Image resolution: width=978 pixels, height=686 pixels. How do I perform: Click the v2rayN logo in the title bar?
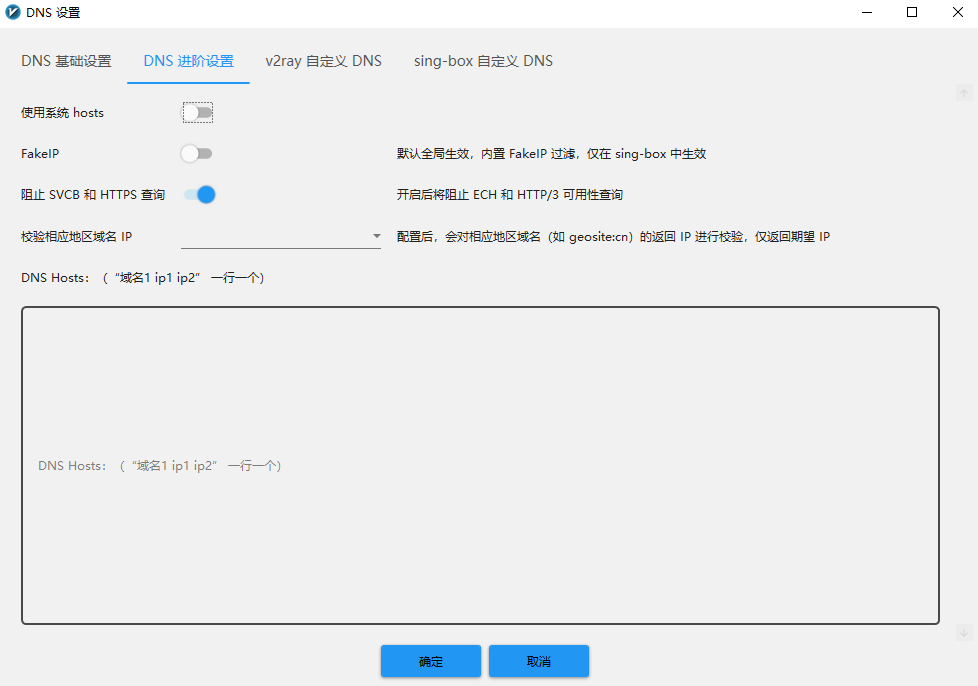click(x=14, y=12)
